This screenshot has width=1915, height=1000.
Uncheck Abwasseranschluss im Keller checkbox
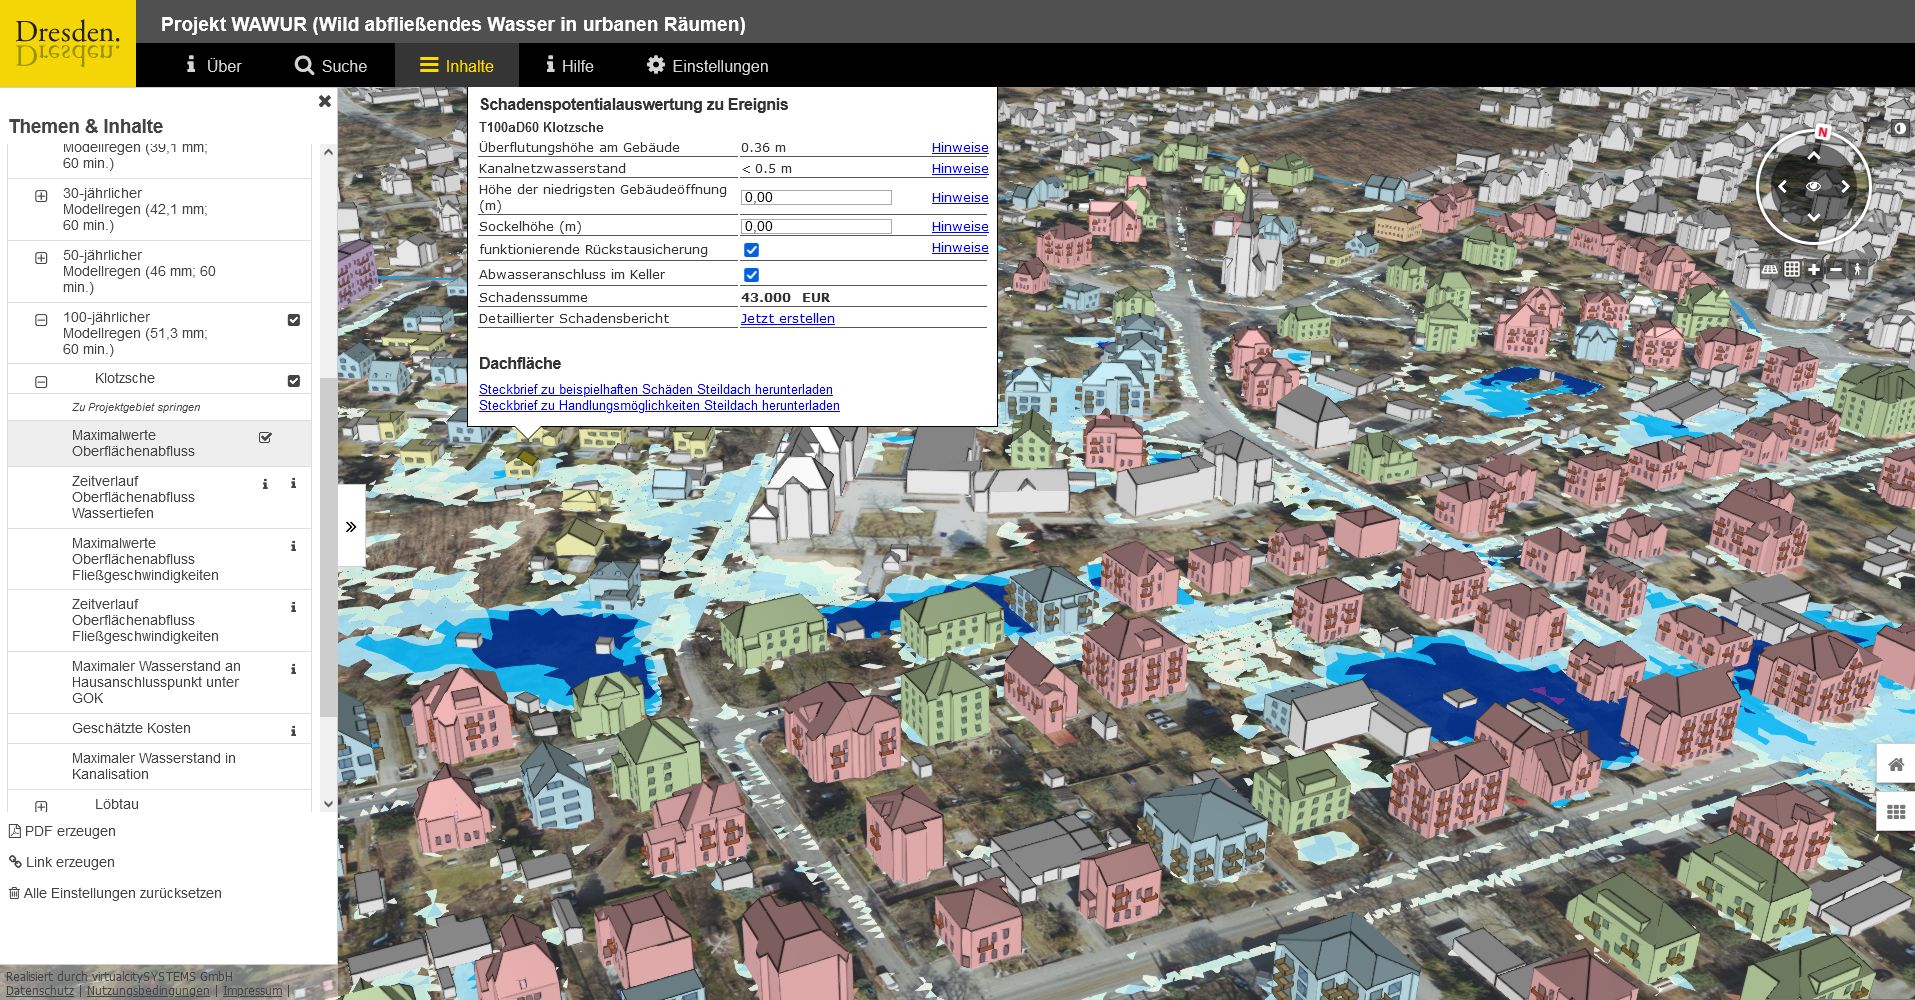point(751,275)
